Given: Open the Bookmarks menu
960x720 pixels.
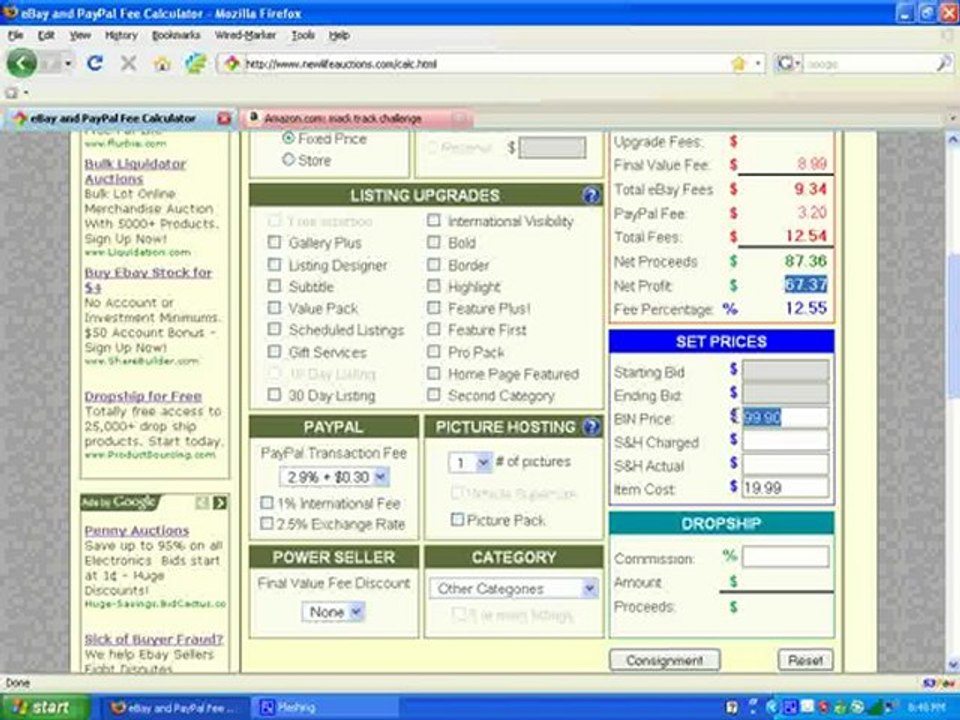Looking at the screenshot, I should [176, 36].
